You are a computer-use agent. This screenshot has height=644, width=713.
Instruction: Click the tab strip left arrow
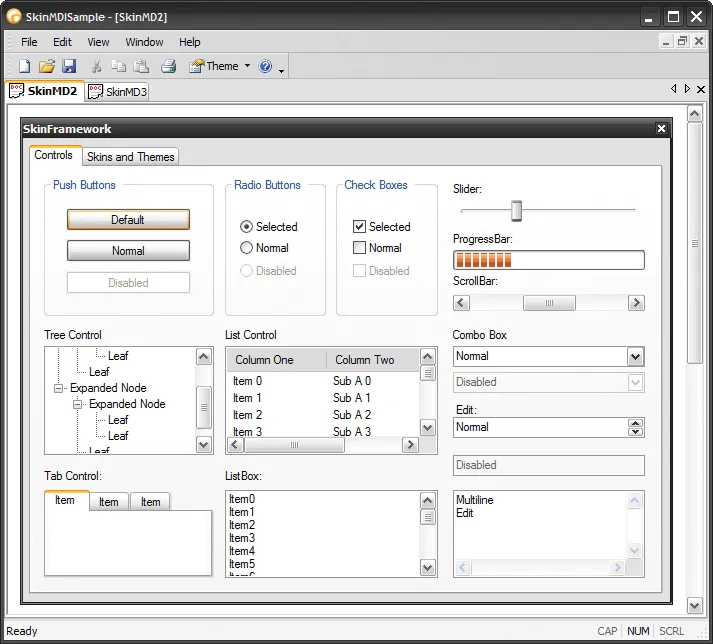click(673, 89)
